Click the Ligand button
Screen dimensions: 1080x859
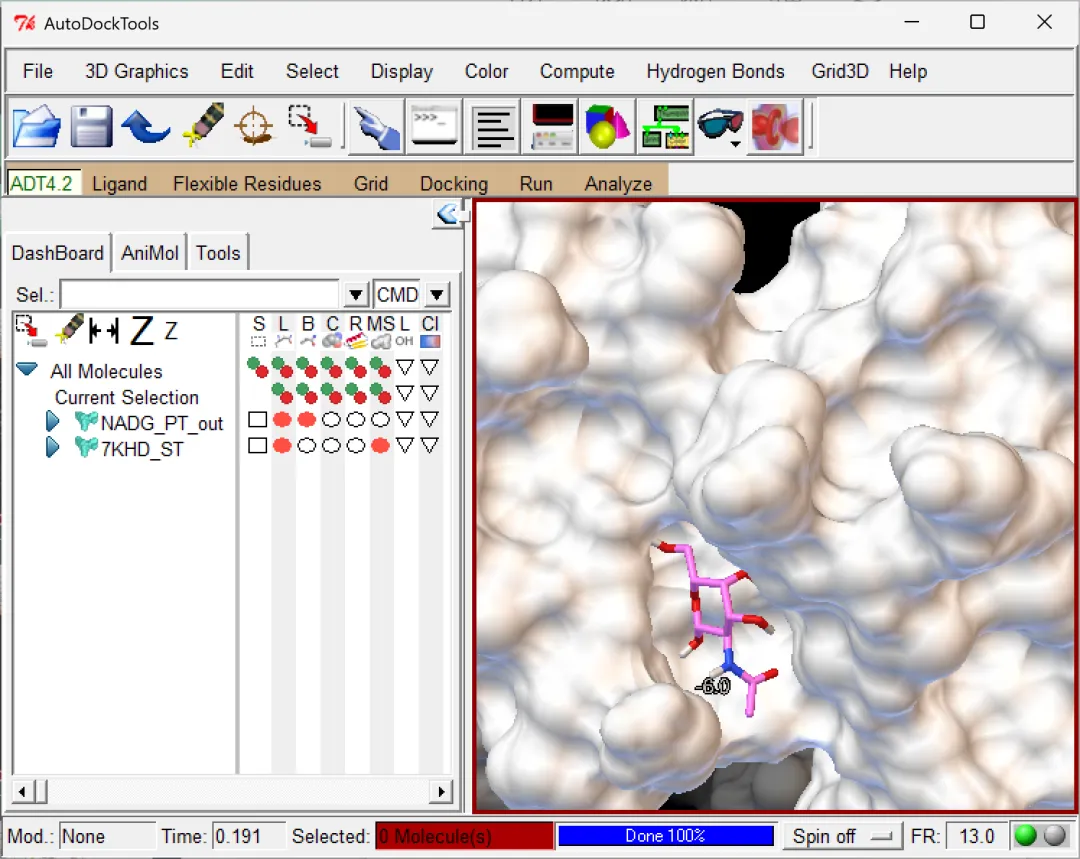coord(119,184)
